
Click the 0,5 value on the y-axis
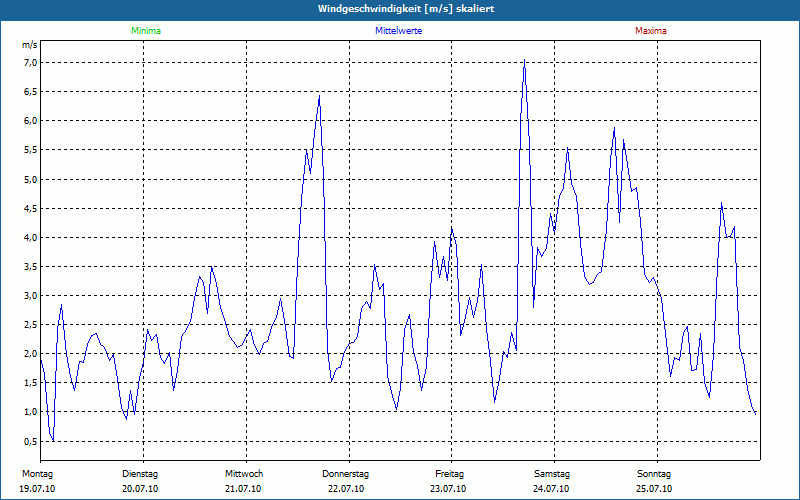coord(31,442)
